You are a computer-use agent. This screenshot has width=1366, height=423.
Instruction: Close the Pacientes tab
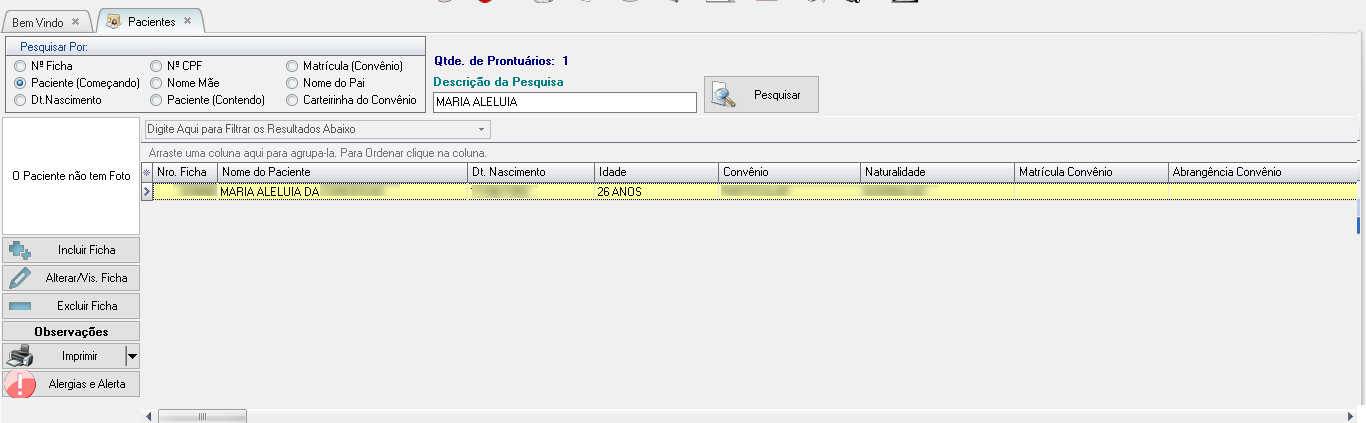tap(187, 21)
